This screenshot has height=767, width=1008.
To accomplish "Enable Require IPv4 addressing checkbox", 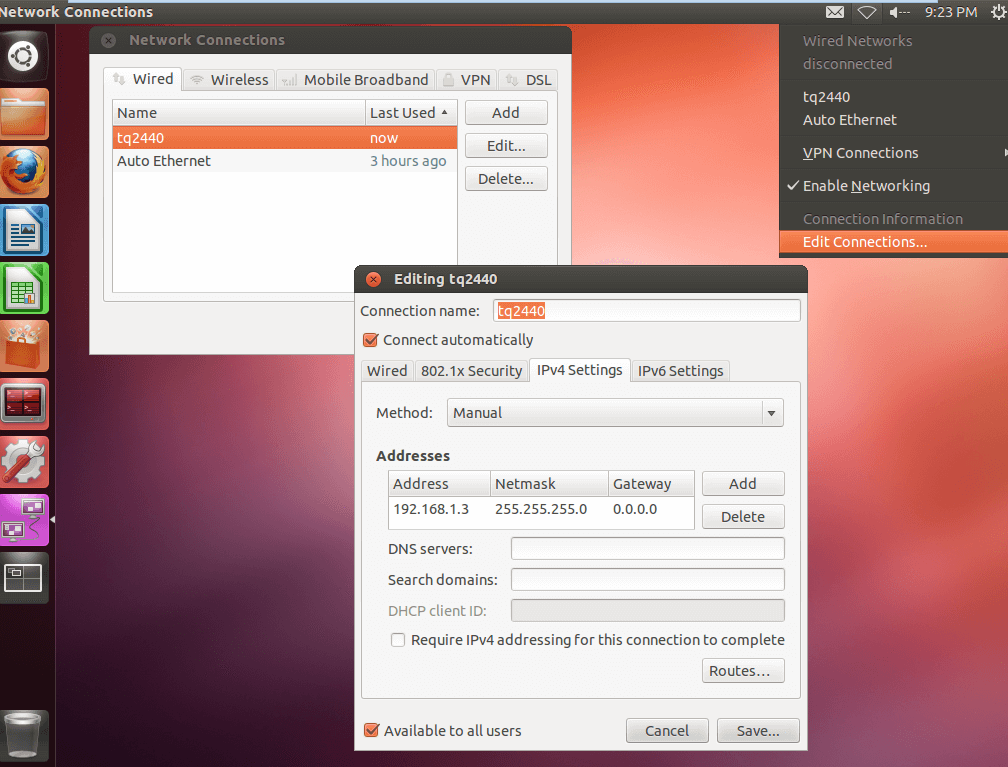I will click(398, 640).
